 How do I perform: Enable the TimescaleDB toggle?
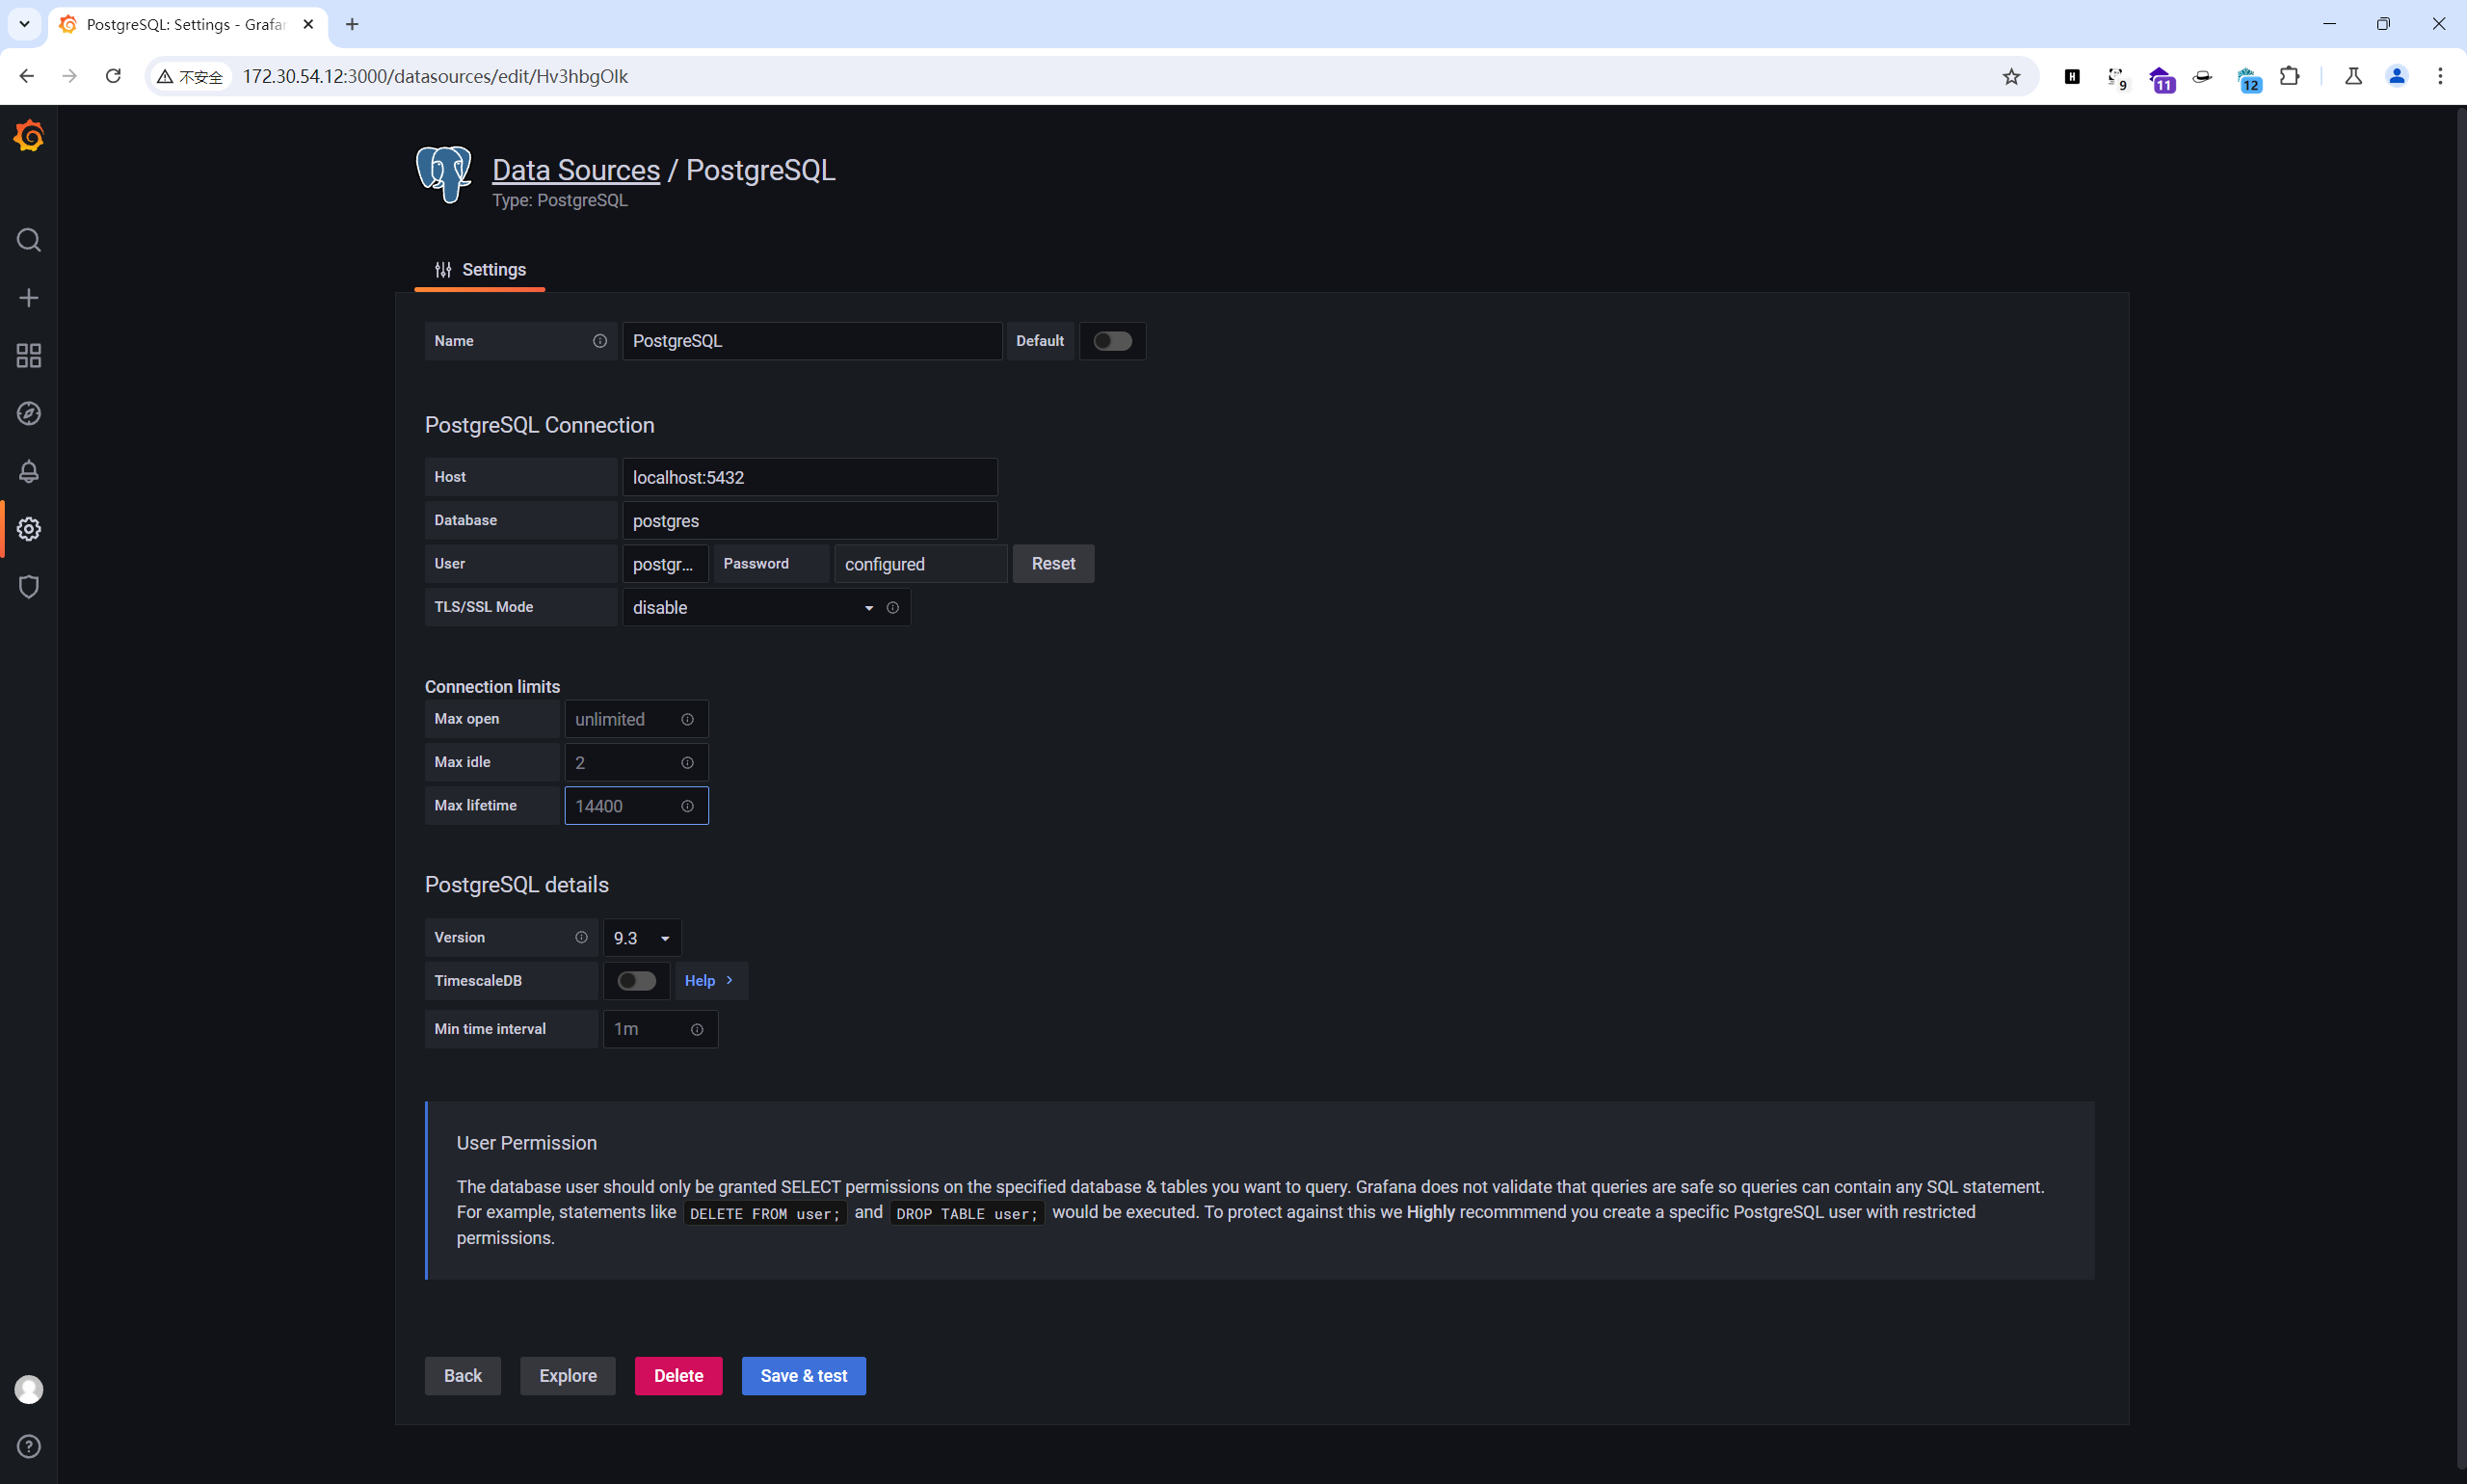(636, 981)
